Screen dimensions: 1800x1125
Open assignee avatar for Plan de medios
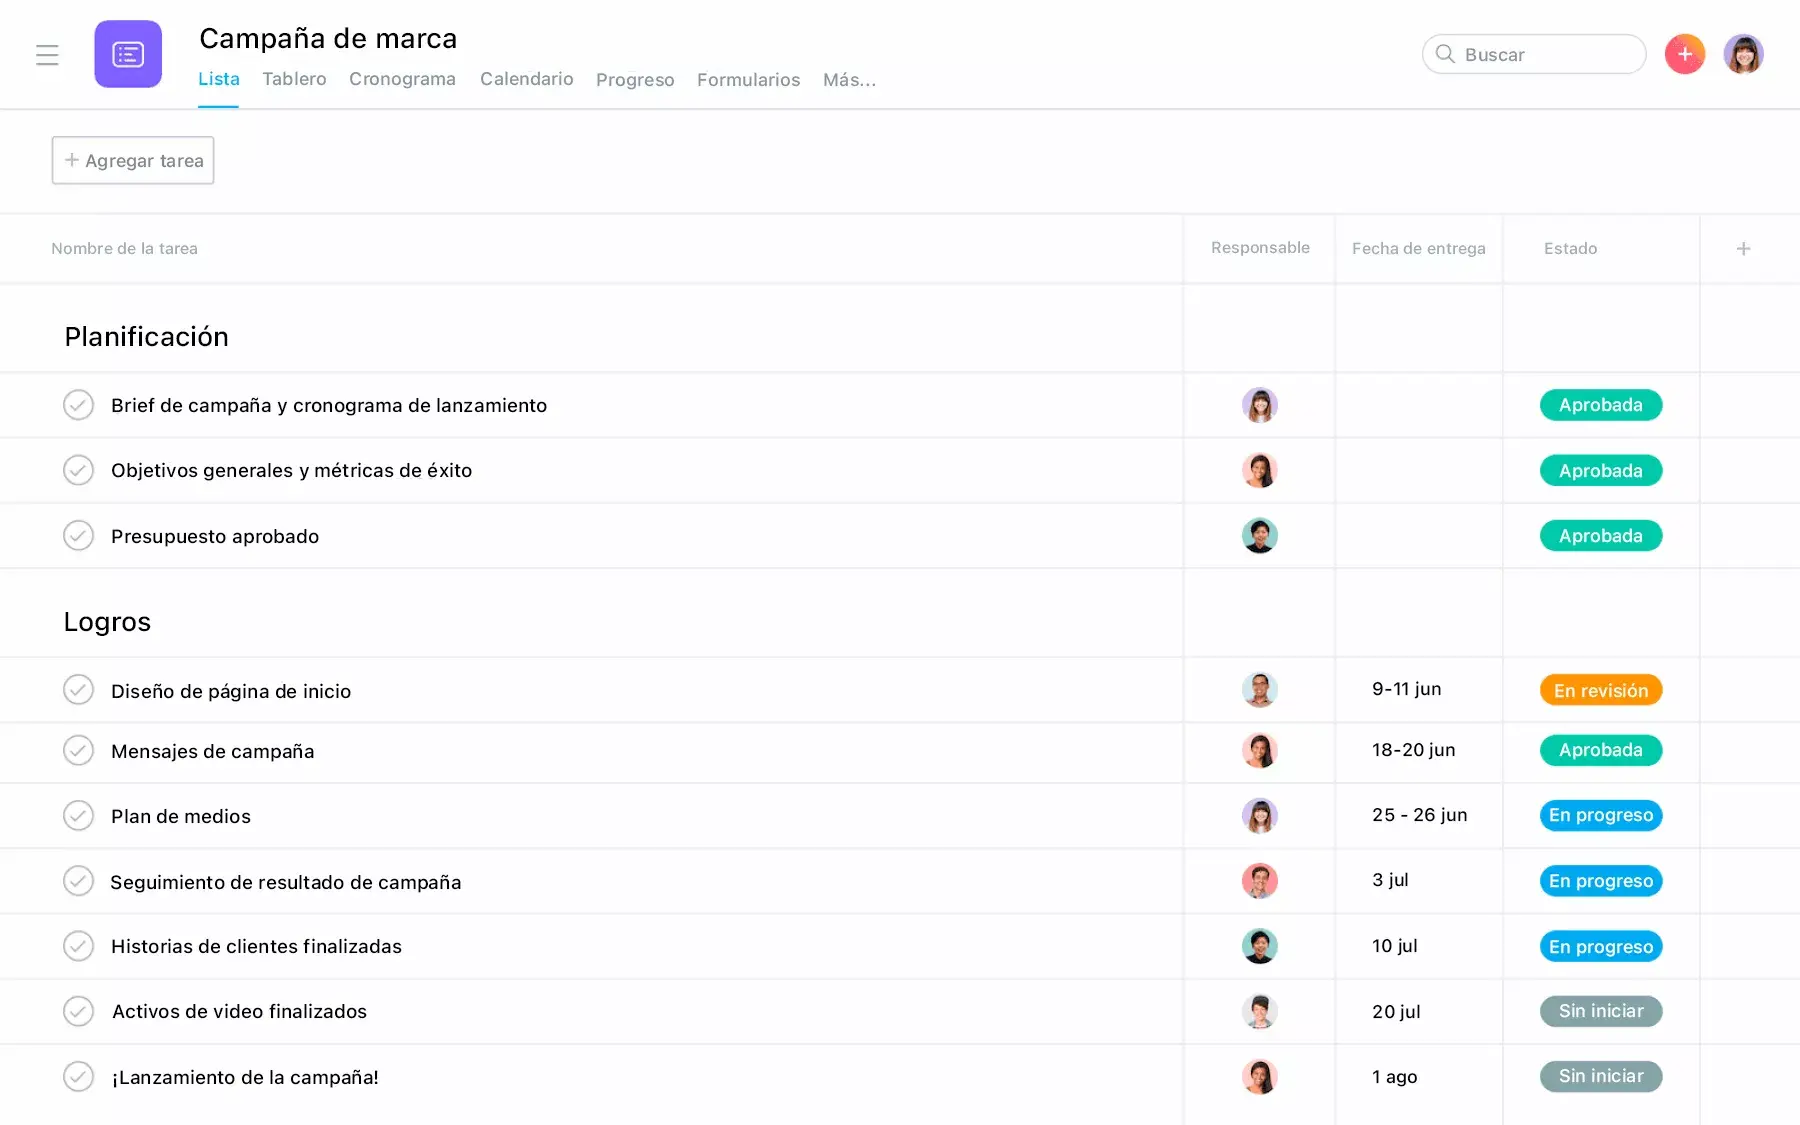[x=1260, y=816]
